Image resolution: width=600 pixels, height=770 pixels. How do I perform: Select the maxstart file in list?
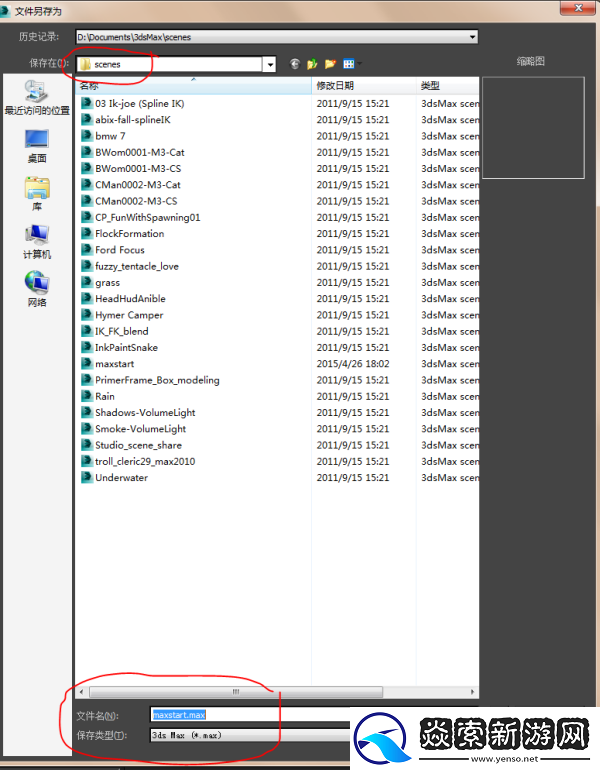click(114, 364)
